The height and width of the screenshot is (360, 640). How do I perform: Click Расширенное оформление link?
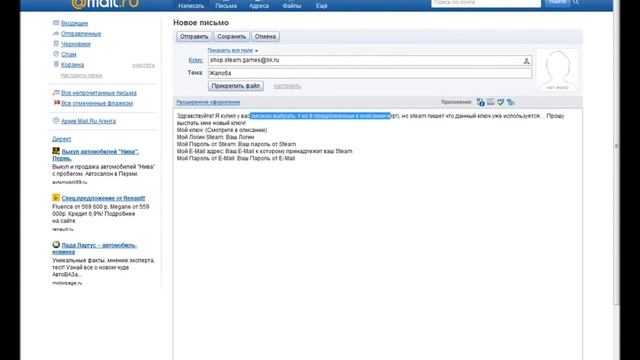click(x=208, y=102)
